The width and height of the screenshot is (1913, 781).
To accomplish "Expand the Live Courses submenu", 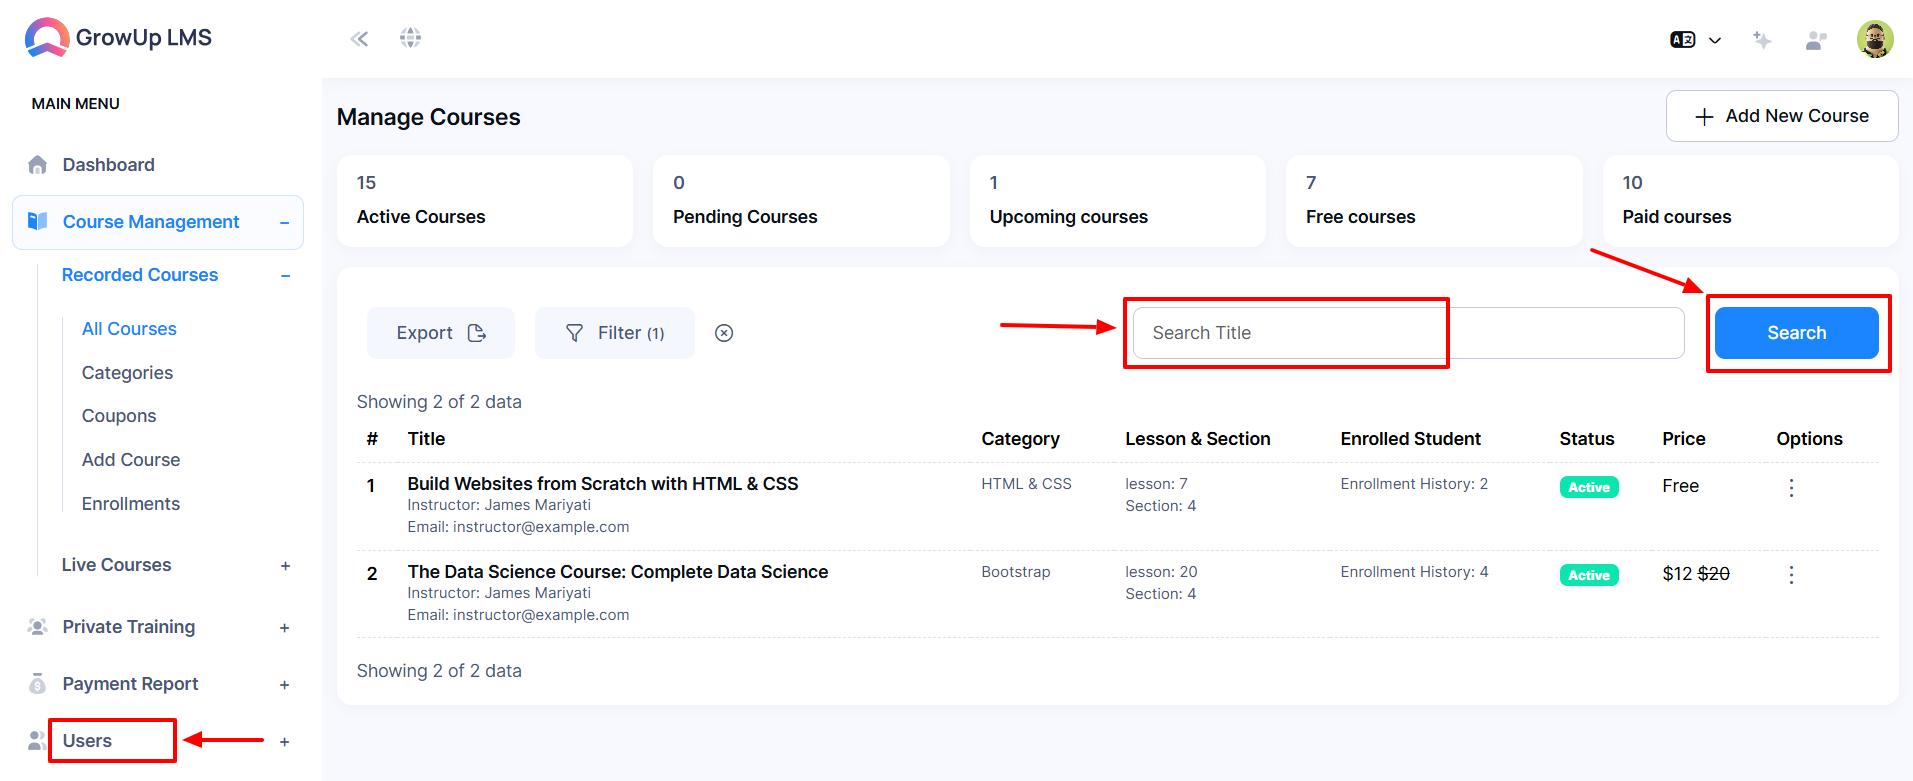I will tap(285, 566).
